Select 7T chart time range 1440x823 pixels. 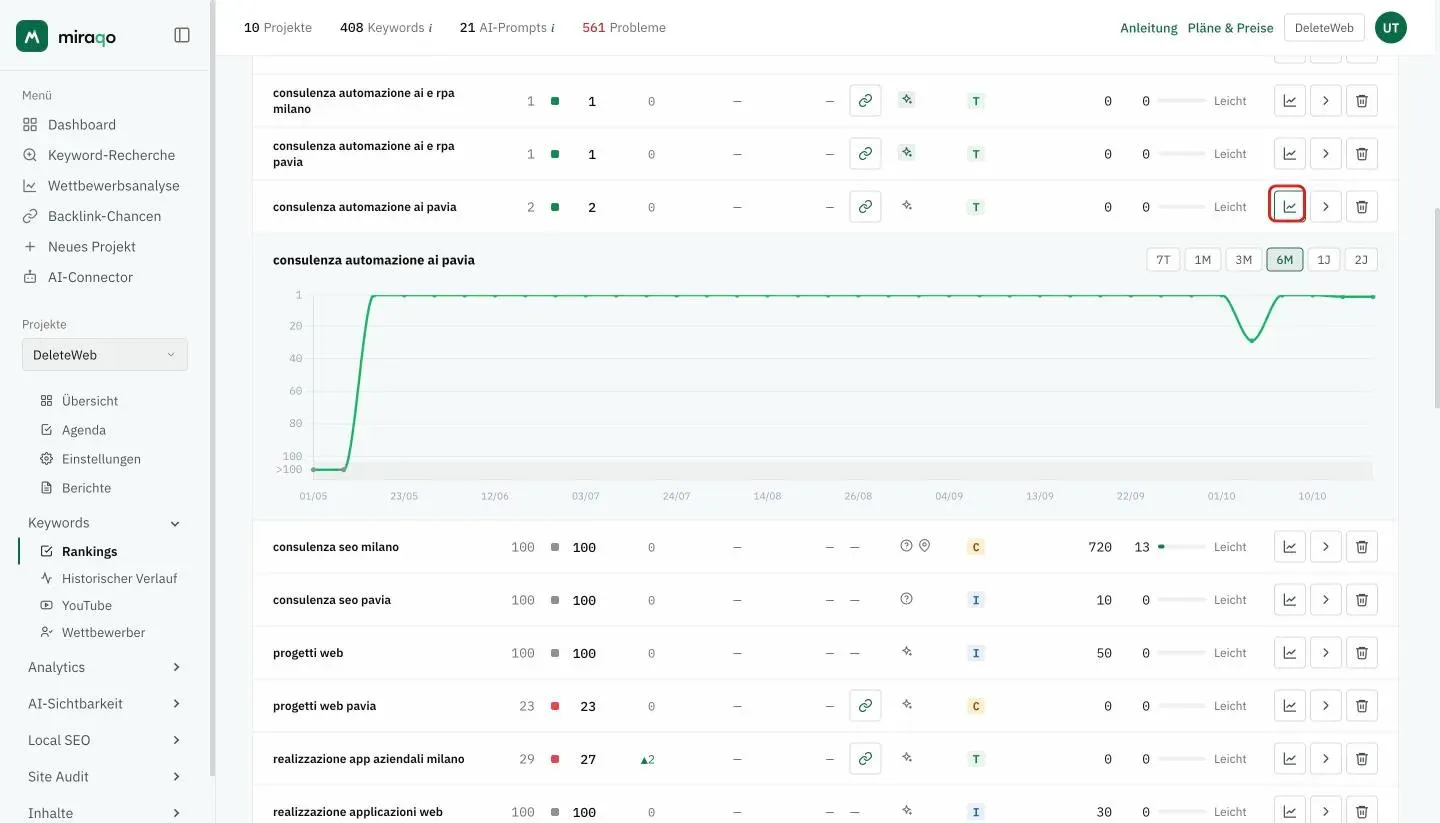pyautogui.click(x=1163, y=260)
